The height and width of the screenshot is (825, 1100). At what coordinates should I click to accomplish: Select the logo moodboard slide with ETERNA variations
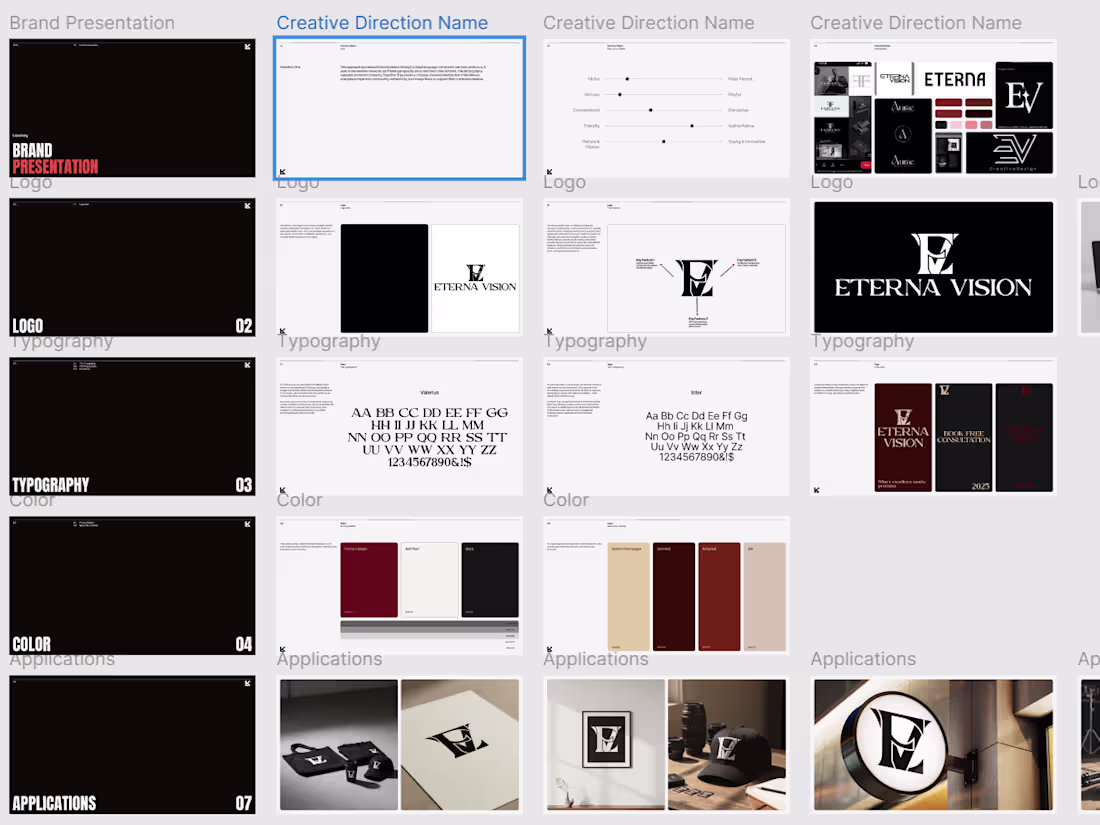(x=932, y=108)
